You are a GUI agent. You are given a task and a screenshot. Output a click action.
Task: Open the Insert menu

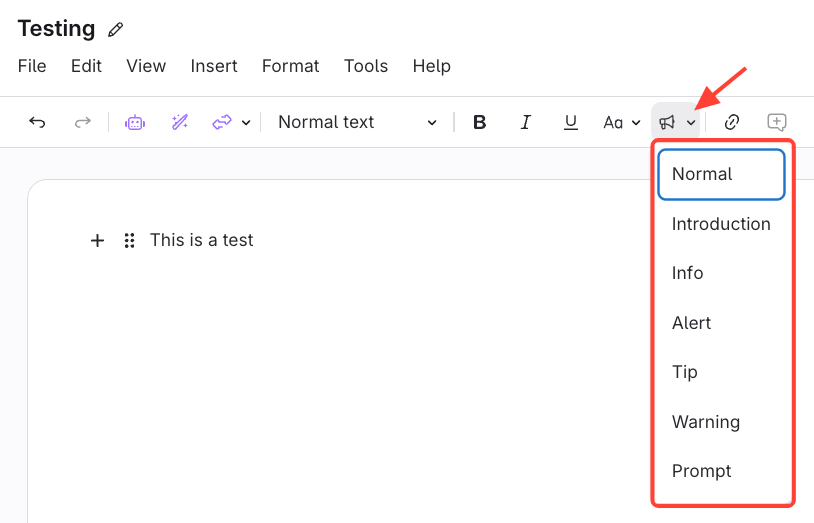pyautogui.click(x=214, y=66)
